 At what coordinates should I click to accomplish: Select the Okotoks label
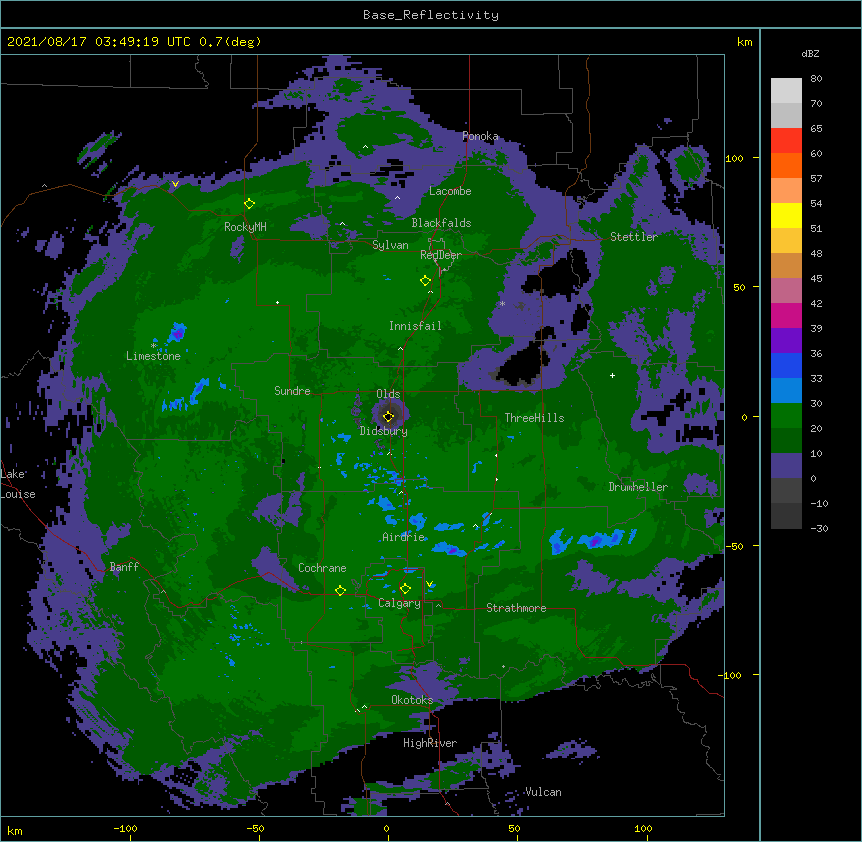point(412,700)
